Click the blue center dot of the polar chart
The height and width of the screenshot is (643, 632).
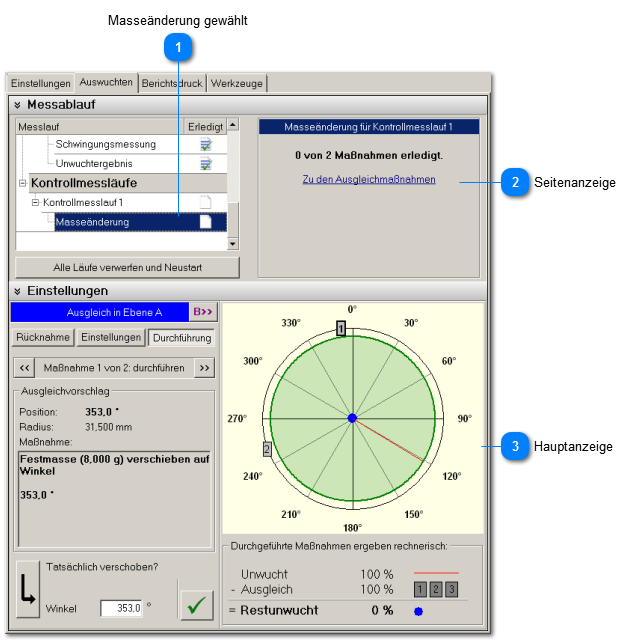click(352, 418)
